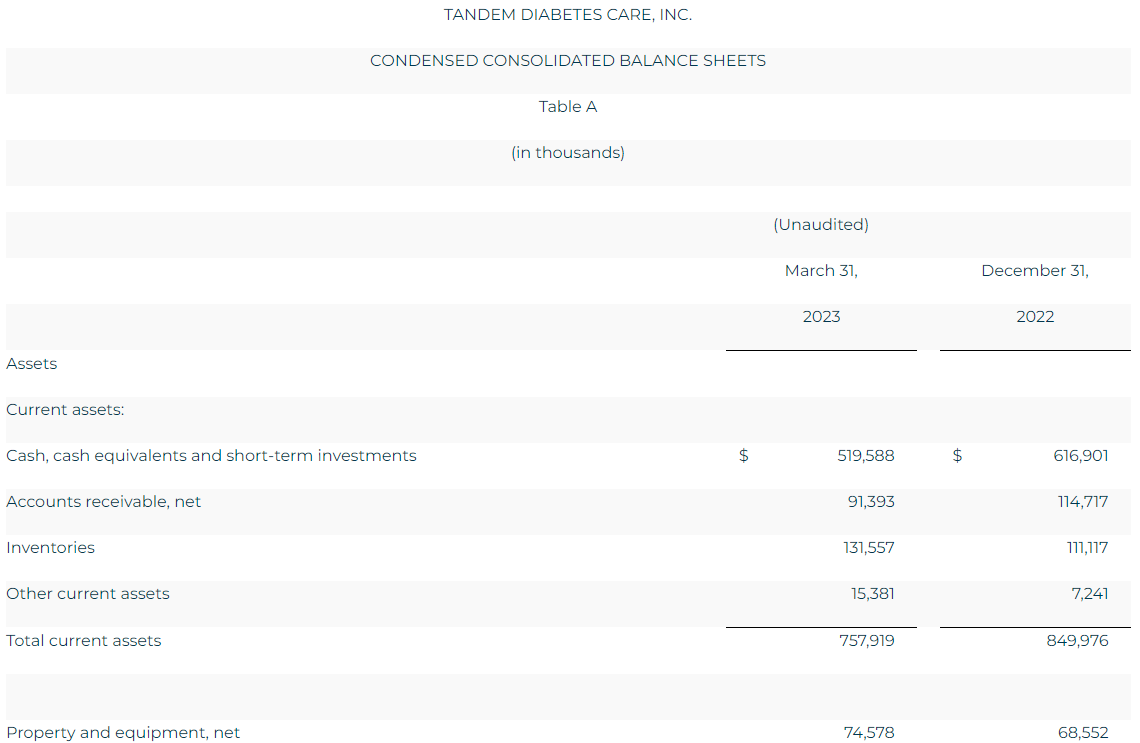Select the 'TANDEM DIABETES CARE, INC.' heading
Viewport: 1140px width, 743px height.
pos(568,15)
